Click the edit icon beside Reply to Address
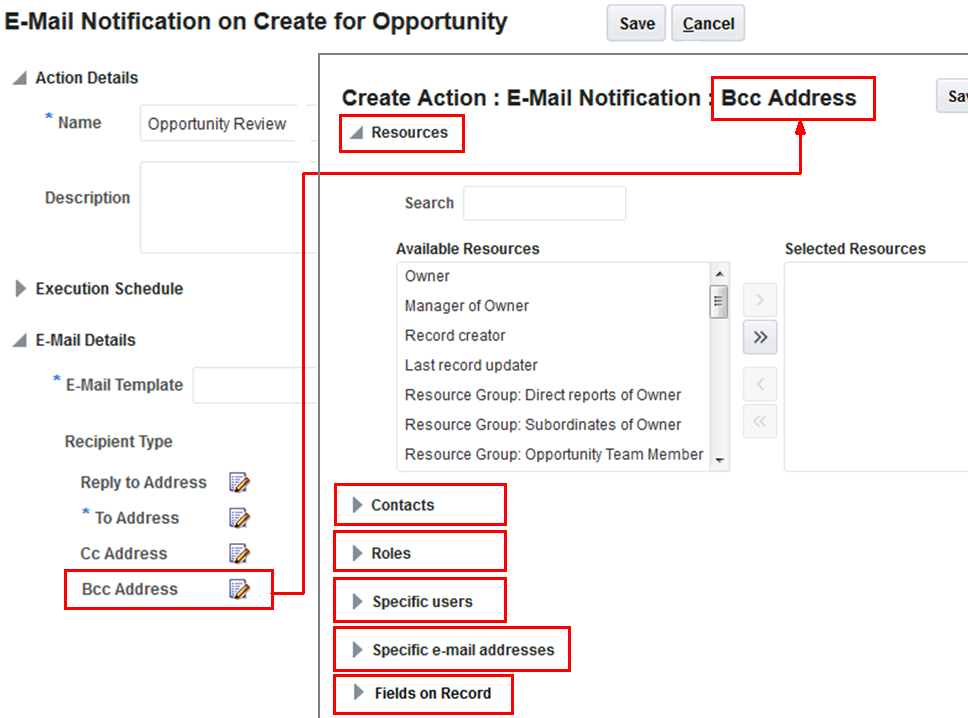The width and height of the screenshot is (968, 718). coord(239,483)
